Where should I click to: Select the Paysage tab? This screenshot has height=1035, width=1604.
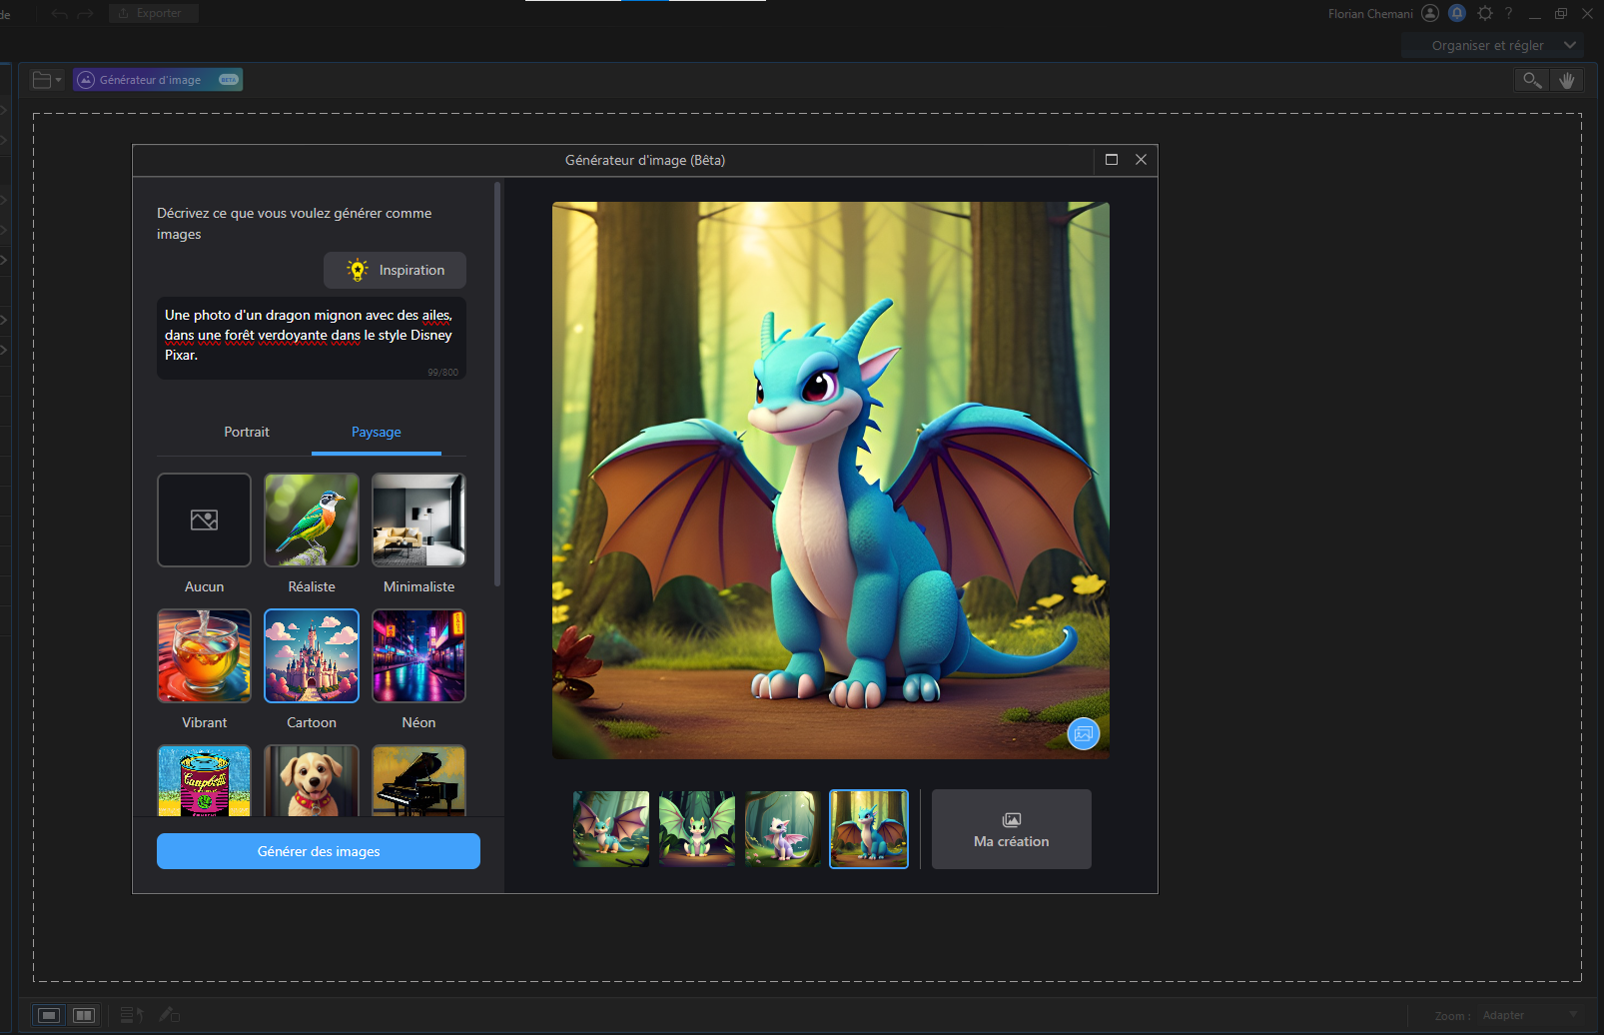pos(376,432)
